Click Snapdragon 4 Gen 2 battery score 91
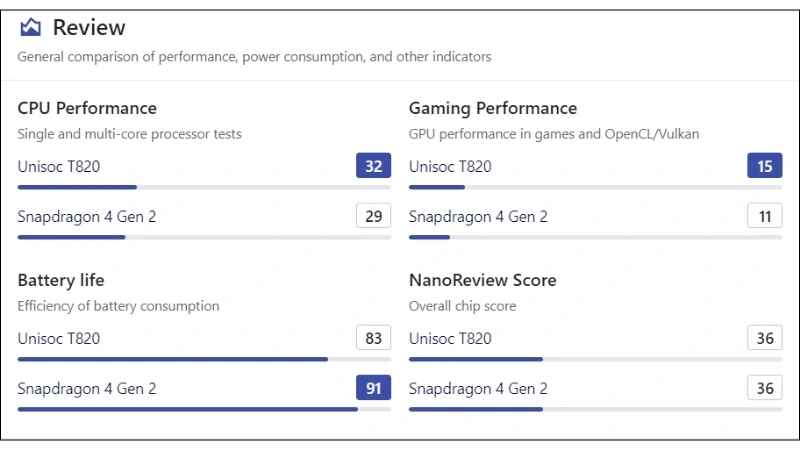 373,388
